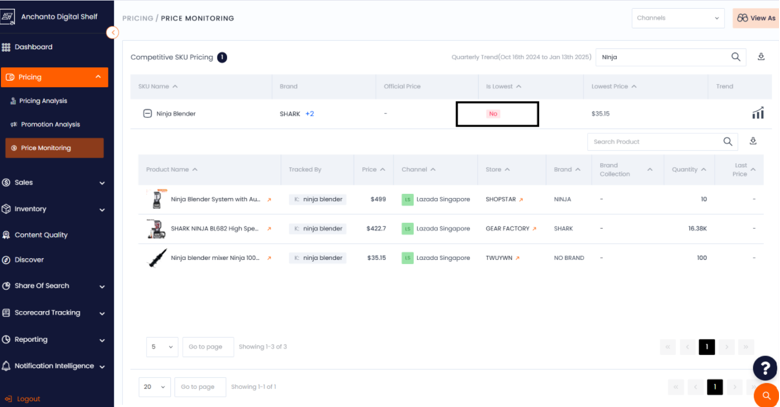Open Content Quality in sidebar
This screenshot has height=407, width=780.
41,235
